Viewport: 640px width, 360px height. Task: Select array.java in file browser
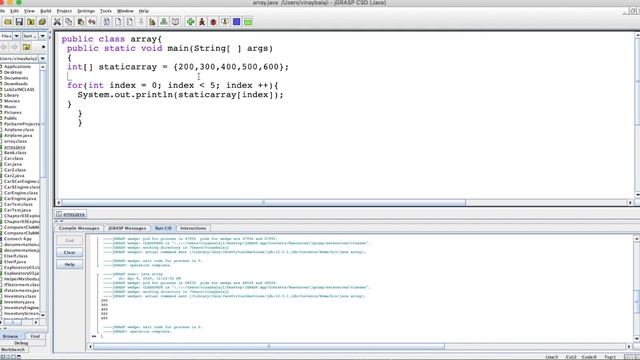click(x=15, y=147)
